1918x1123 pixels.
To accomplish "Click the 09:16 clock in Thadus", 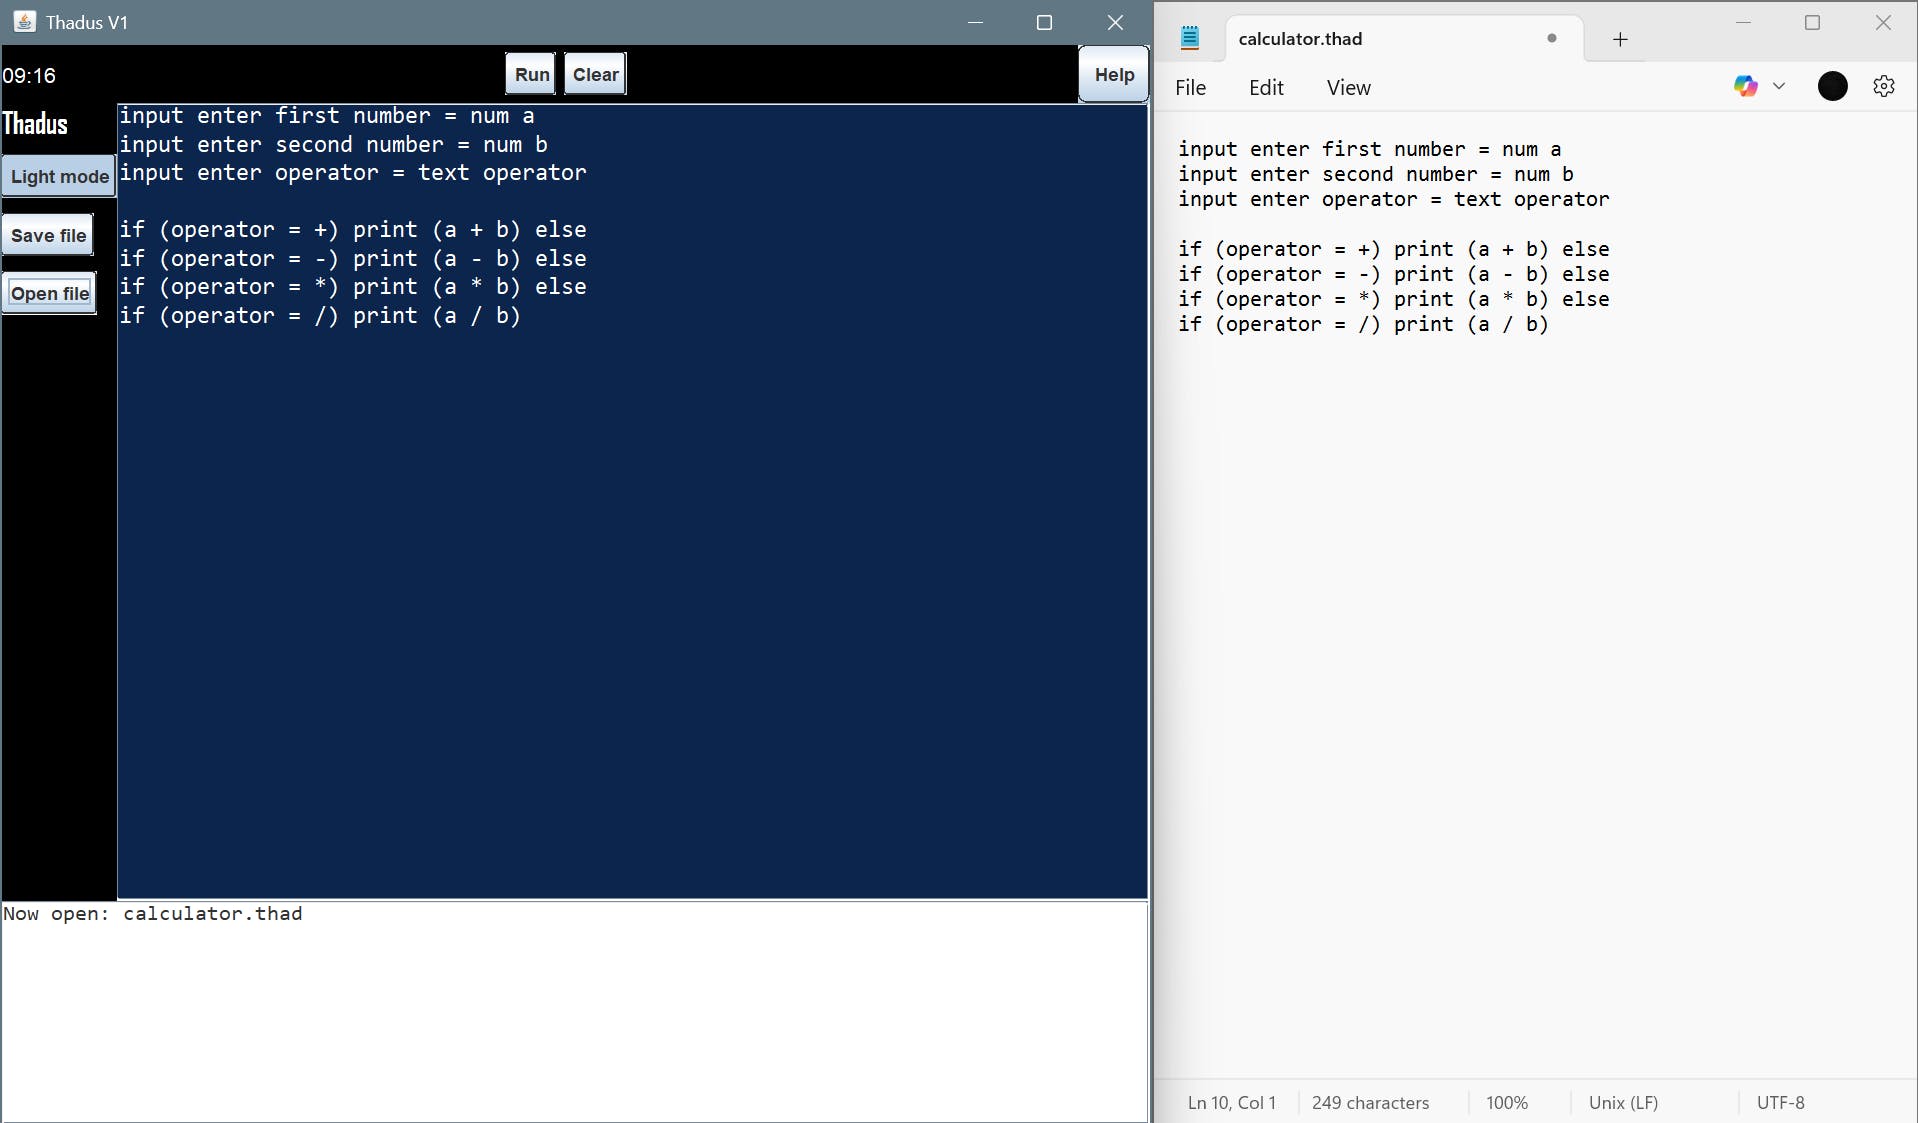I will point(29,76).
